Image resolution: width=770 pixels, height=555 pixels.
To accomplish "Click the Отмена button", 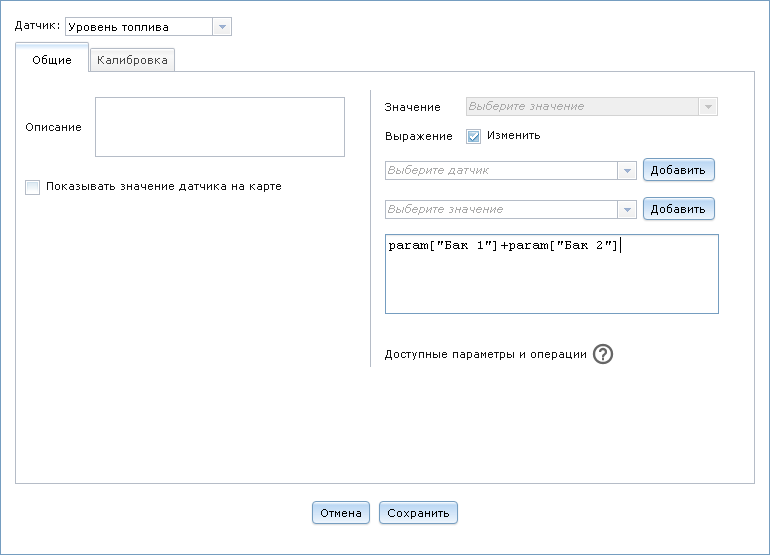I will click(x=341, y=513).
